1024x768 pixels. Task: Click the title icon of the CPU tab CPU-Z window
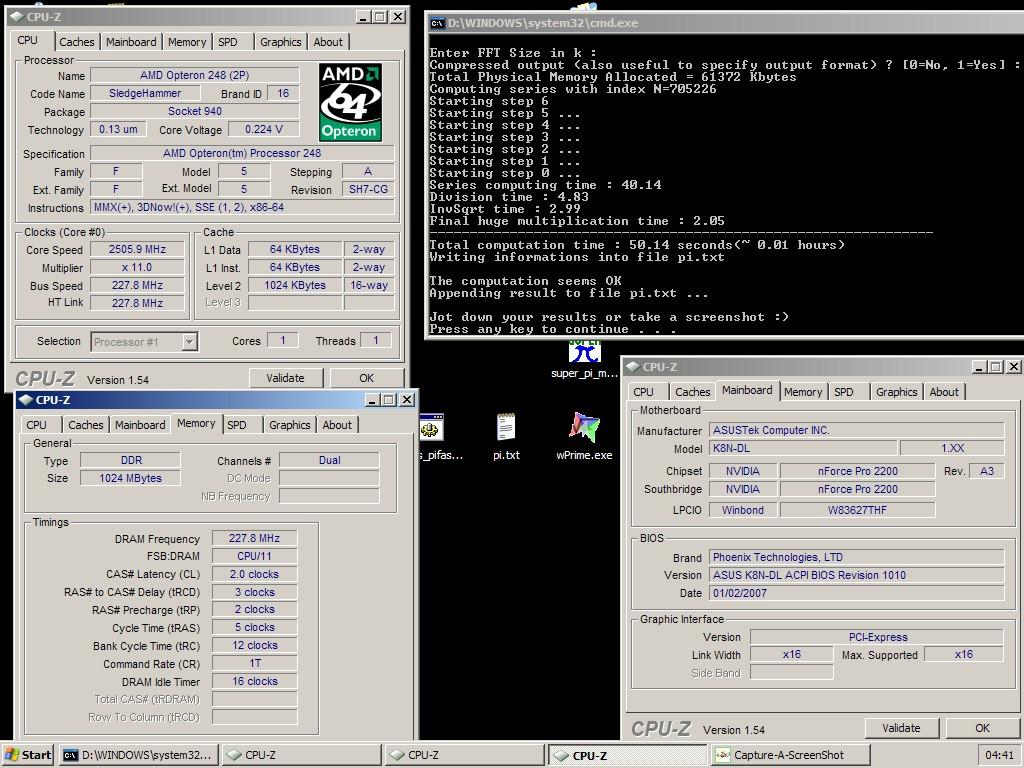click(16, 17)
